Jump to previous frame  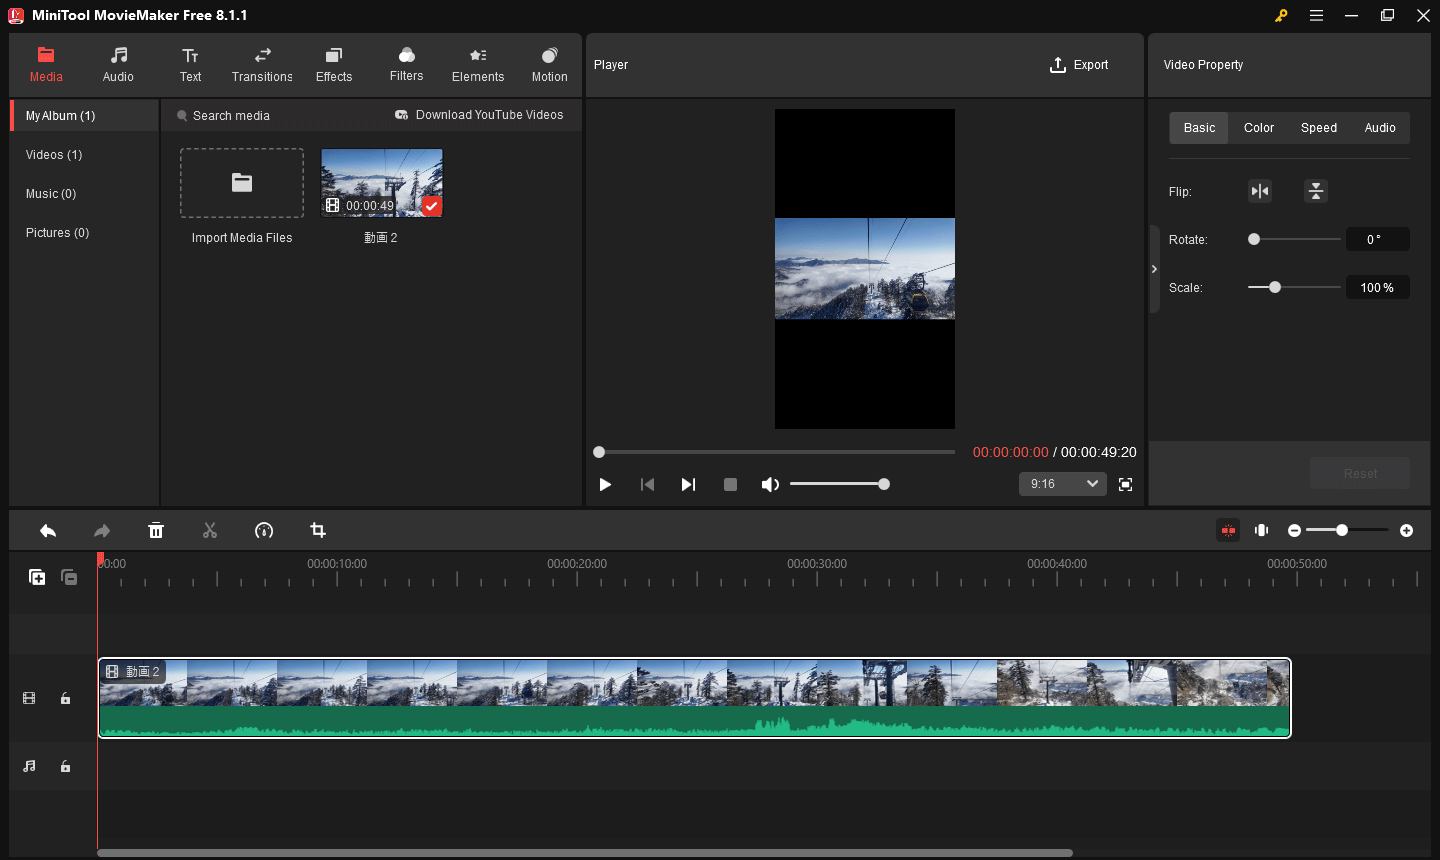coord(647,484)
